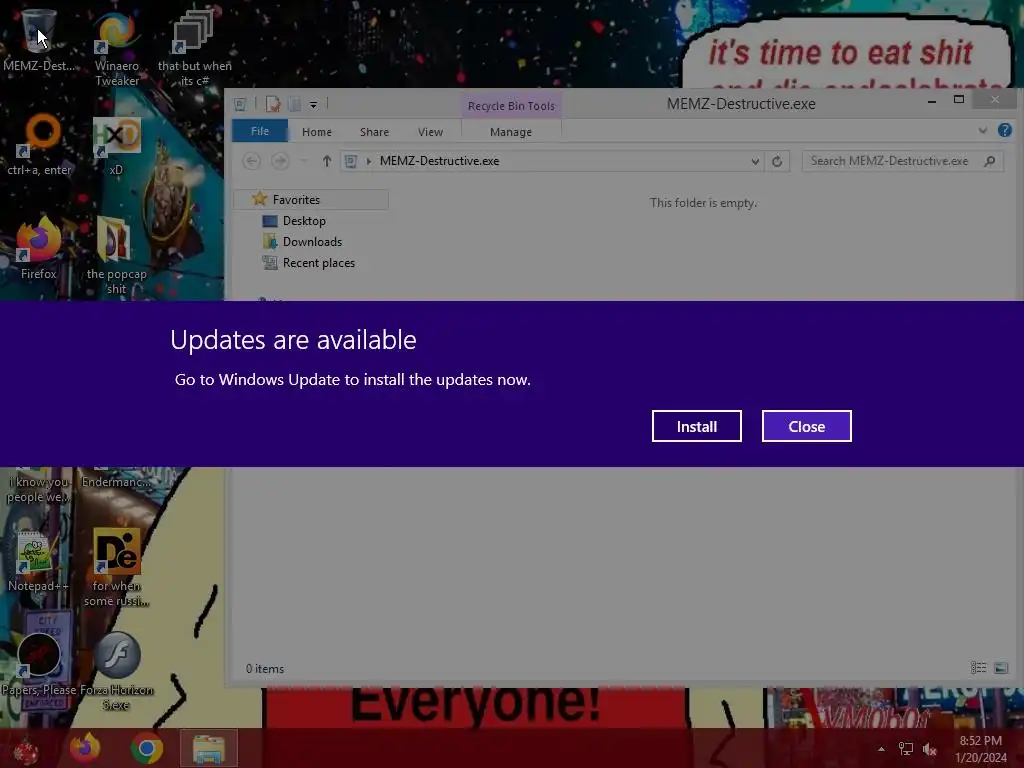1024x768 pixels.
Task: Switch to the View ribbon tab
Action: [430, 132]
